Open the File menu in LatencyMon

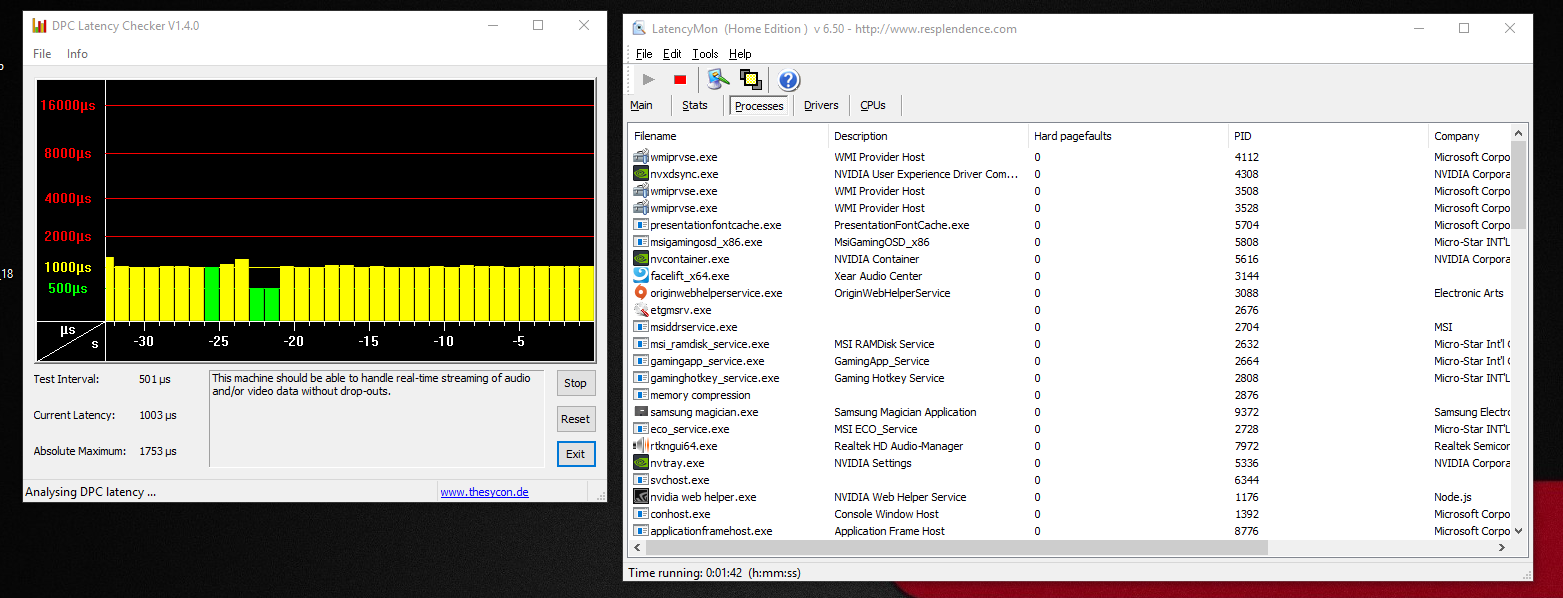644,54
